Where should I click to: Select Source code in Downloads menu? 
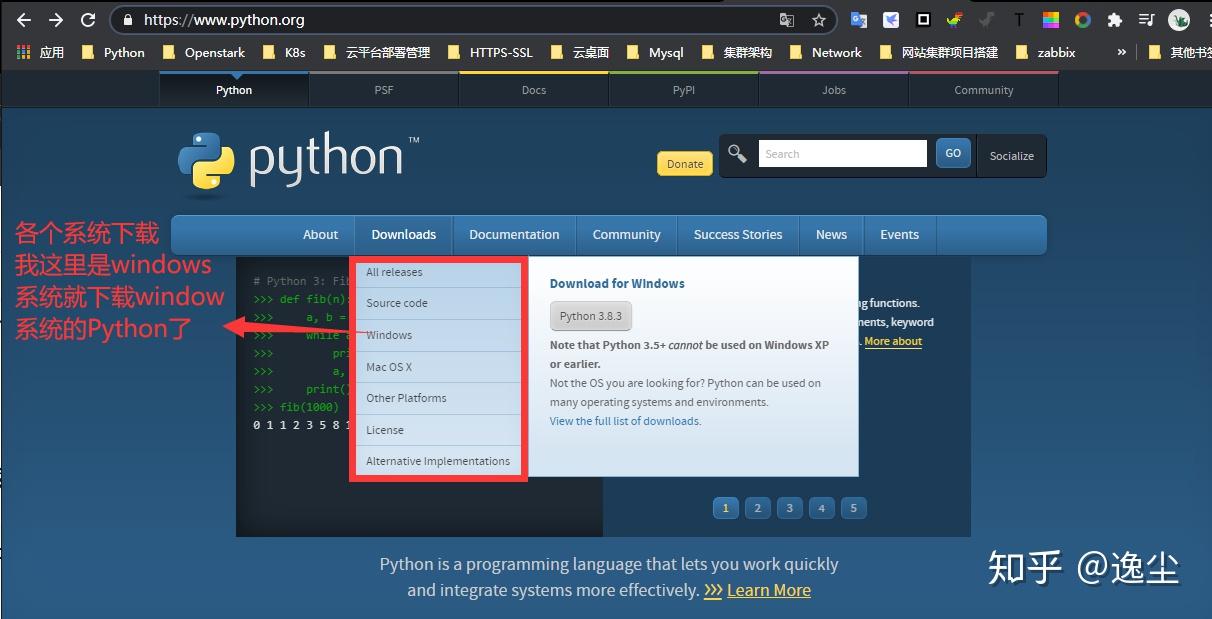tap(438, 303)
